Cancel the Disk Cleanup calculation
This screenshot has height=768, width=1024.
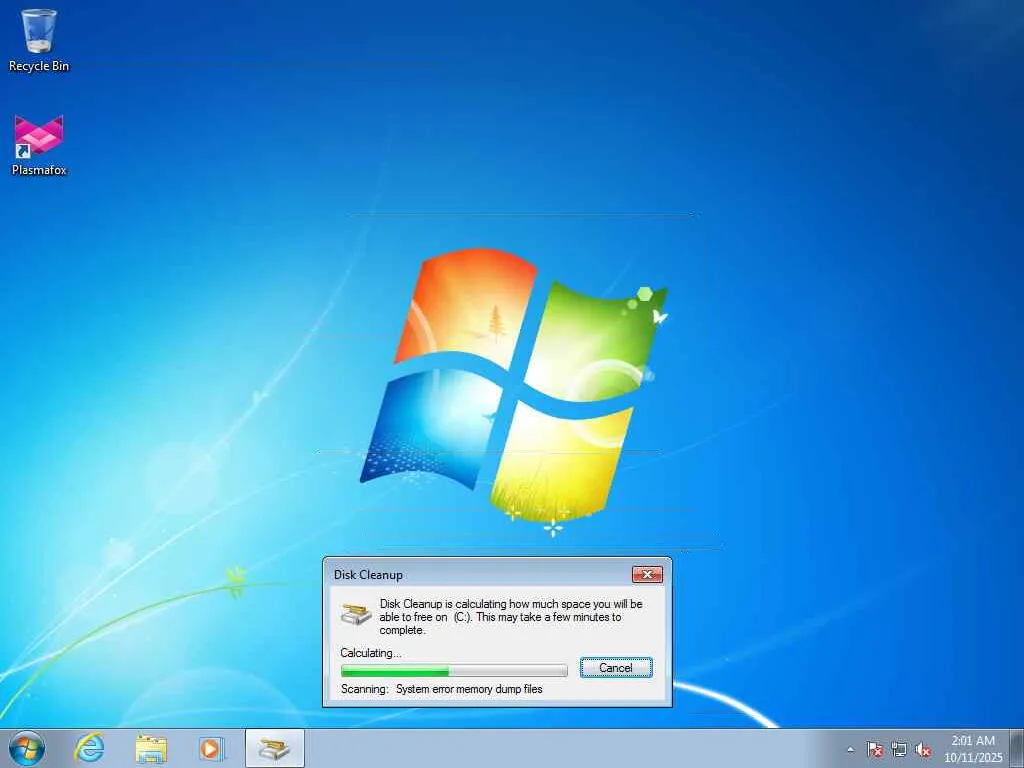click(616, 667)
